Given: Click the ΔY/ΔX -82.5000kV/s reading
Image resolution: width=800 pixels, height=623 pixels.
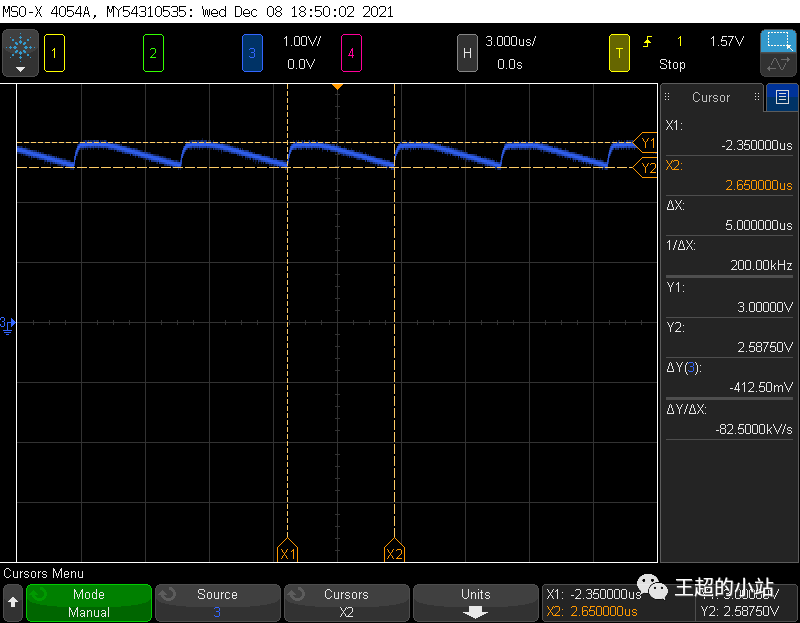Looking at the screenshot, I should tap(754, 429).
